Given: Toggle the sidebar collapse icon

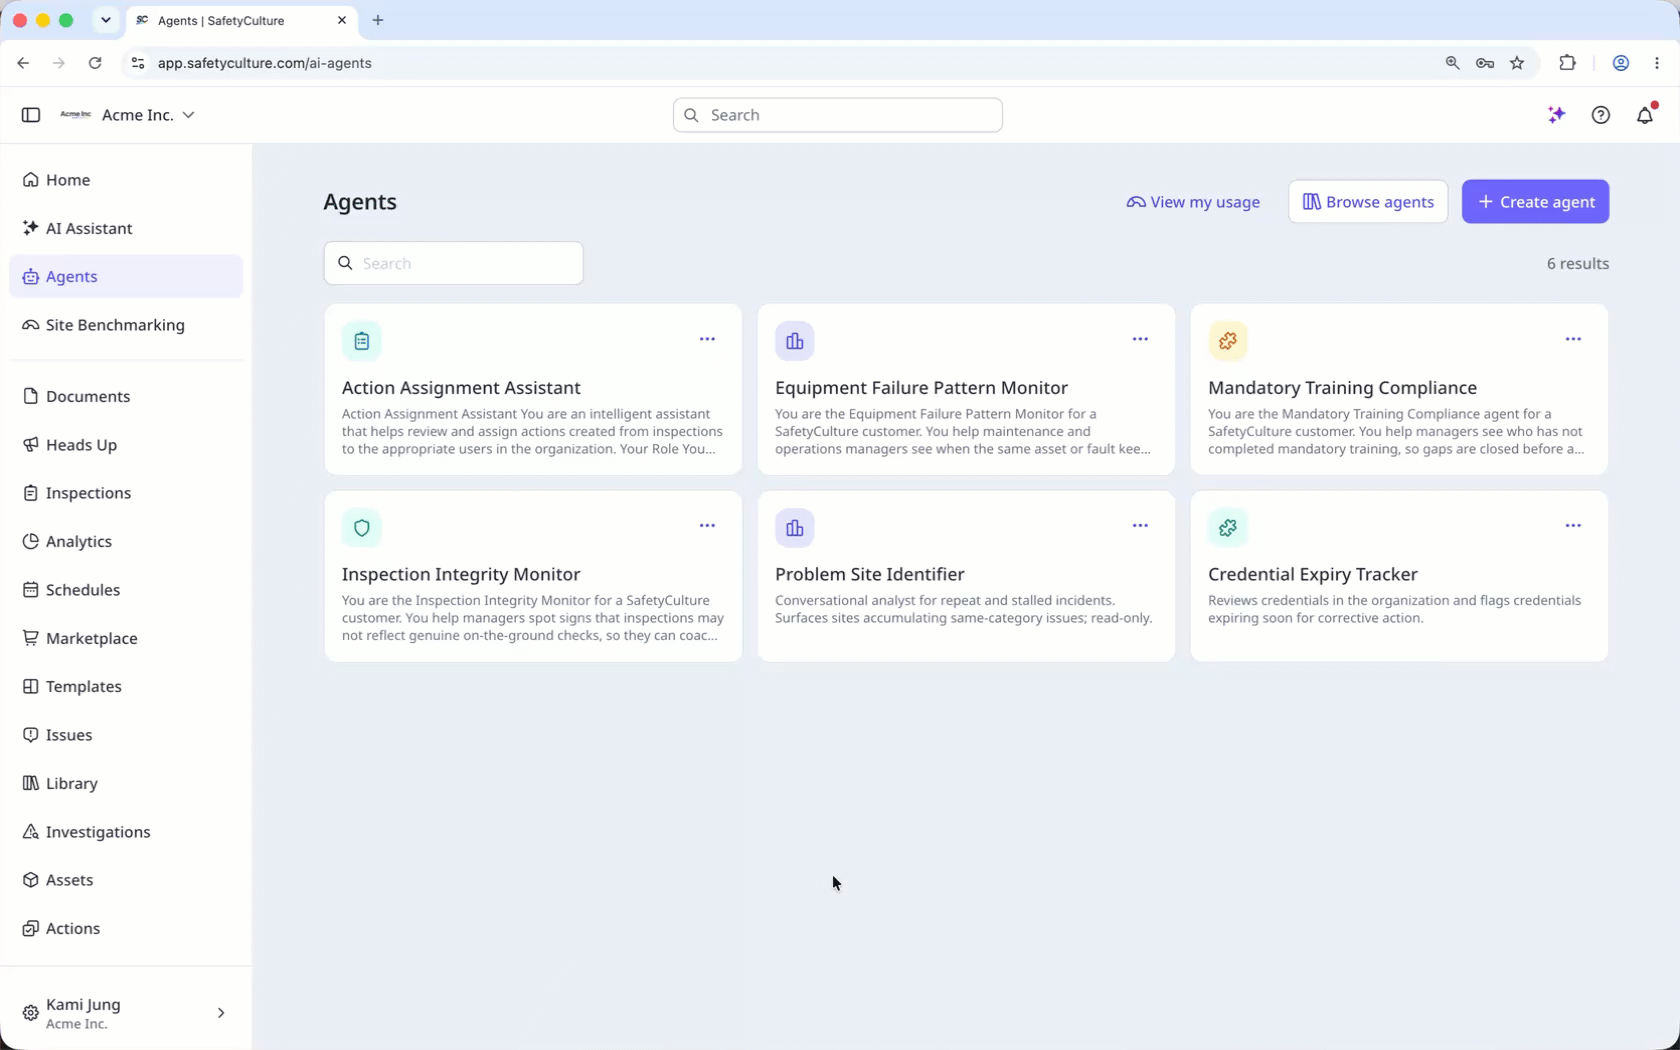Looking at the screenshot, I should [31, 115].
